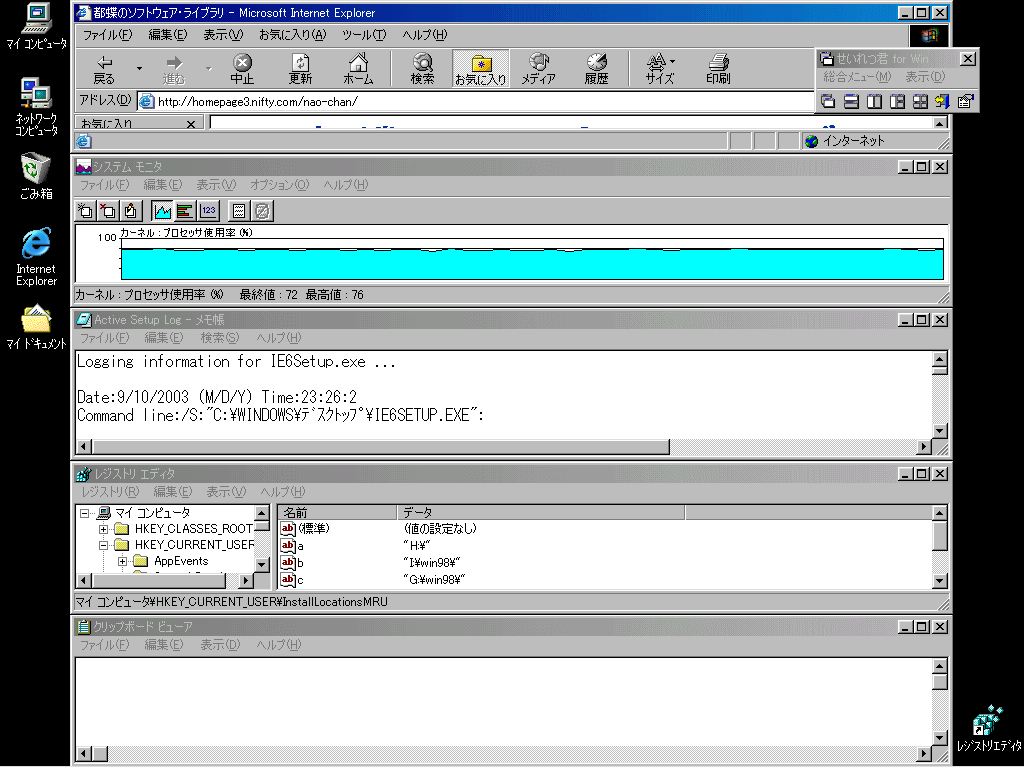Select the My Documents (マイ ドキュメント) desktop icon

[x=37, y=327]
